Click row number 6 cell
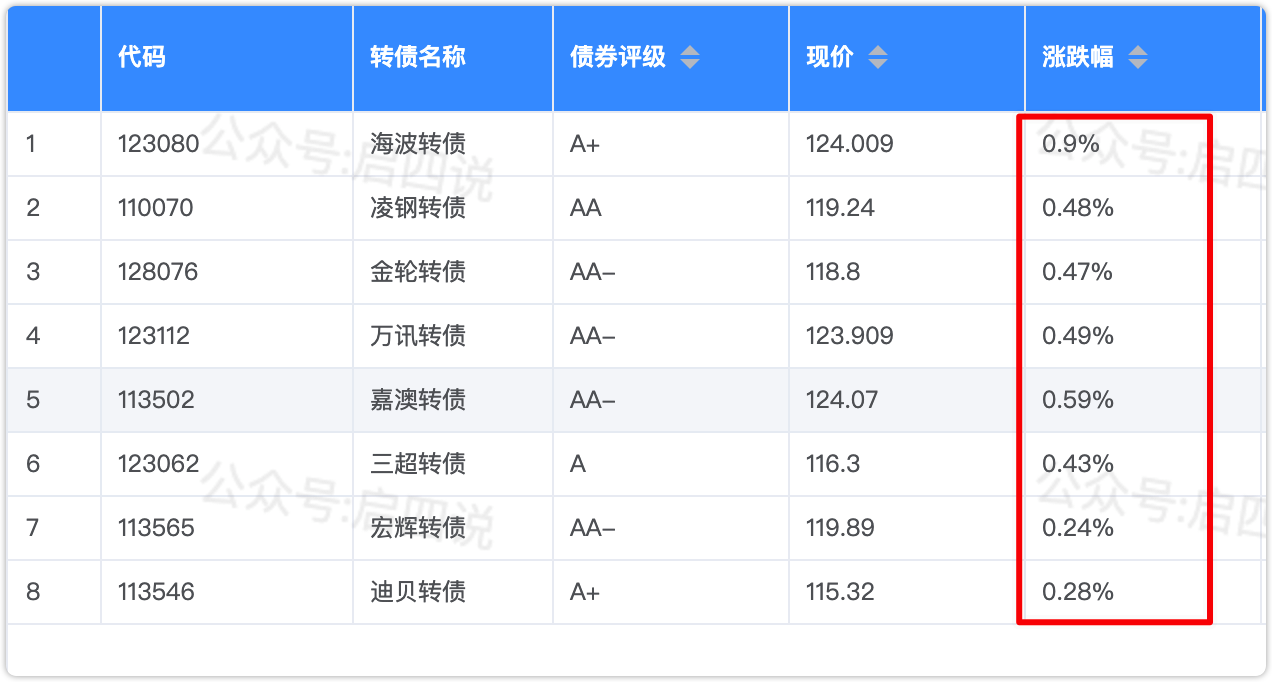 coord(33,464)
